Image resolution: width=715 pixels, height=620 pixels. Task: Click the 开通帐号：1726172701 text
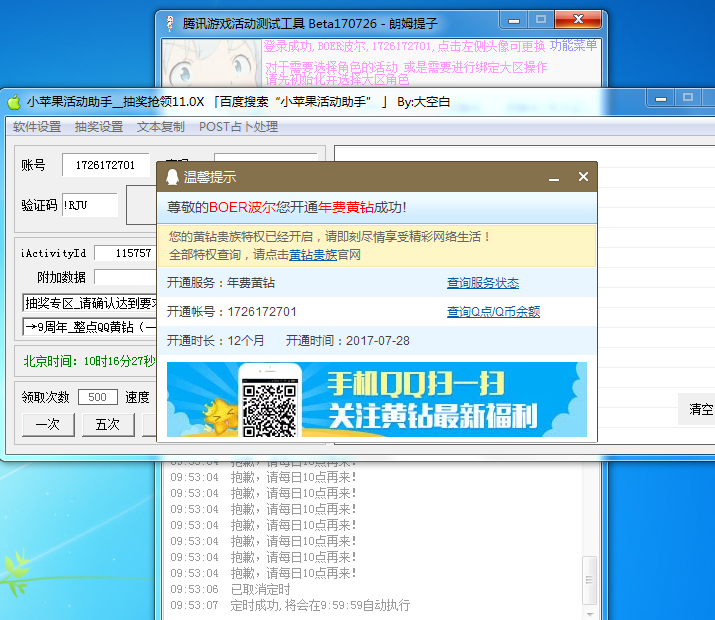point(232,312)
